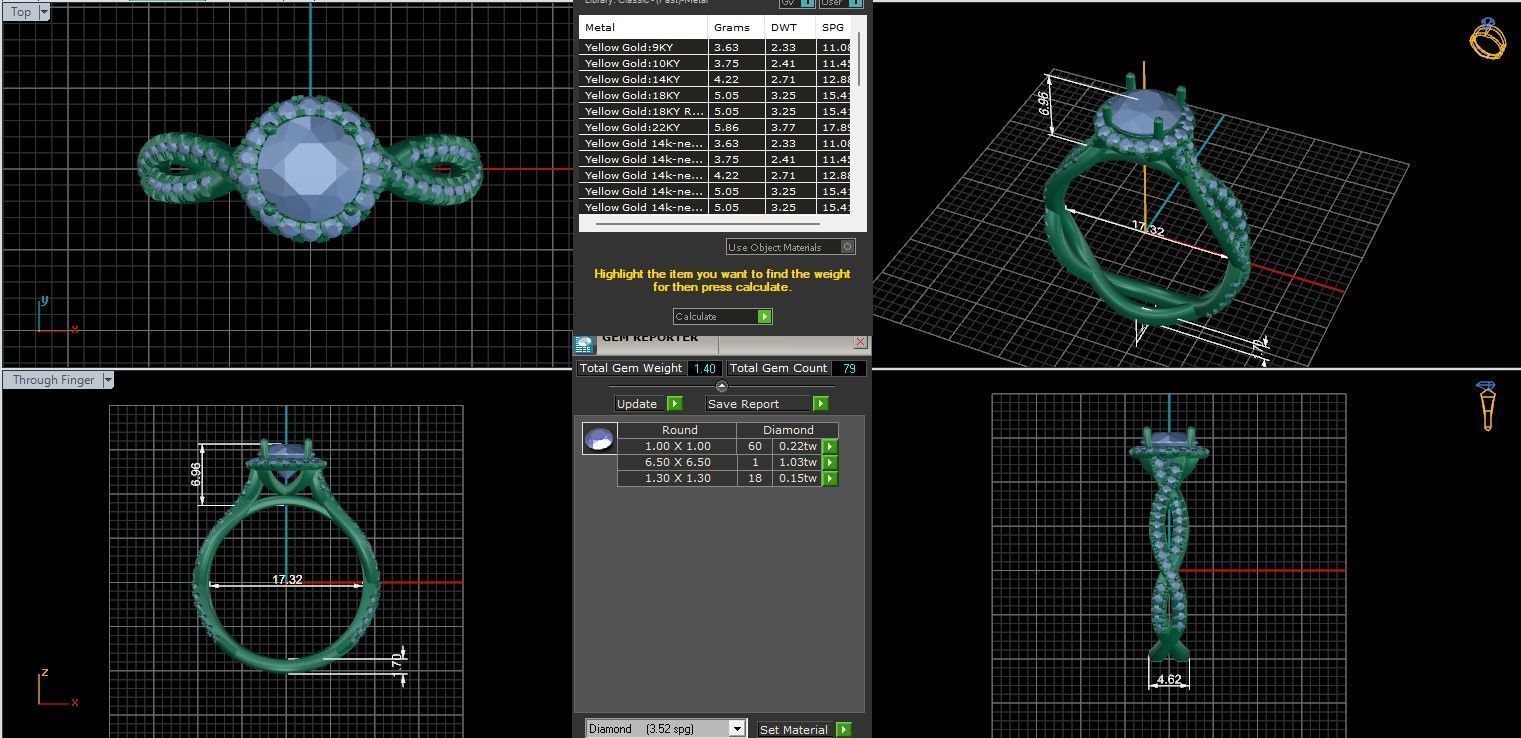Open the Top viewport dropdown arrow

point(43,13)
